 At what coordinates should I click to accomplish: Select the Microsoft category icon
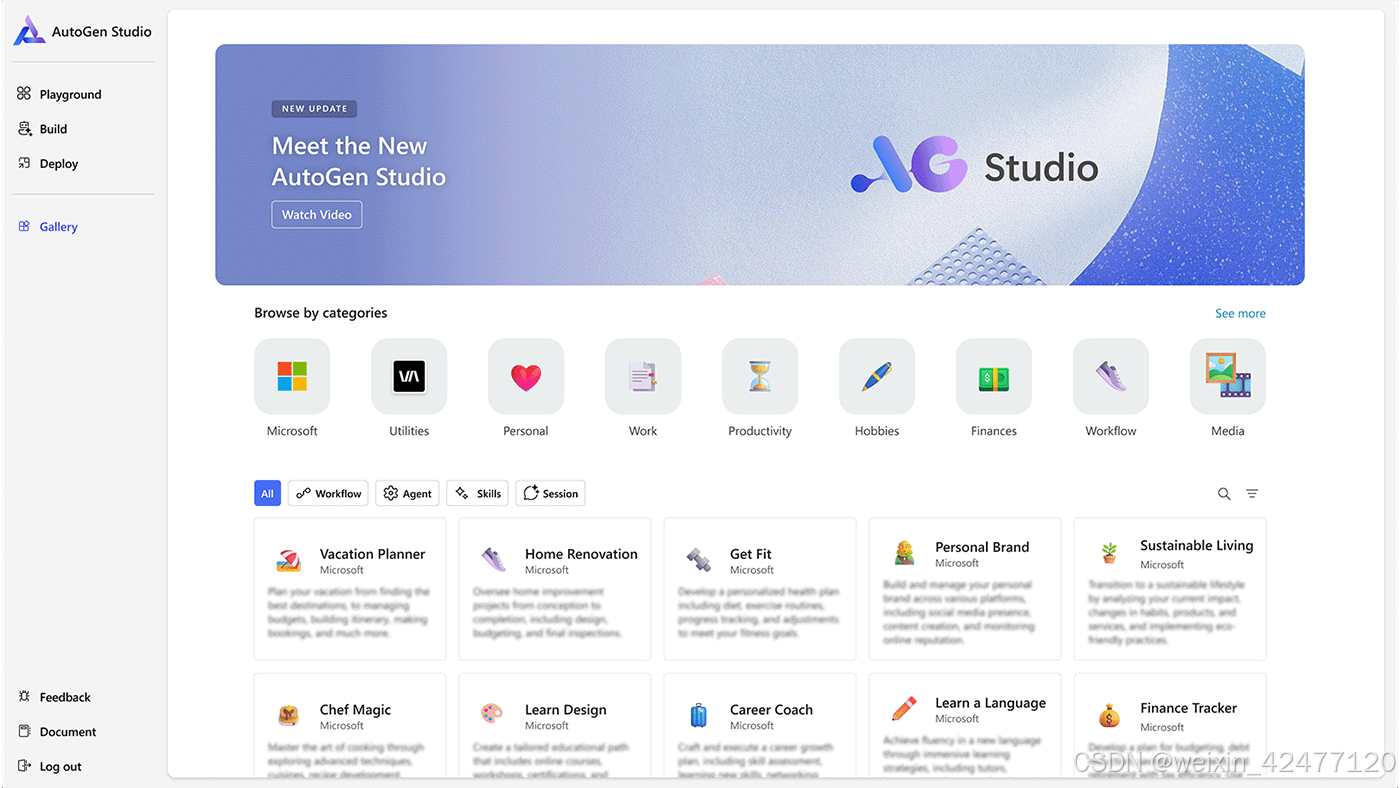coord(292,376)
